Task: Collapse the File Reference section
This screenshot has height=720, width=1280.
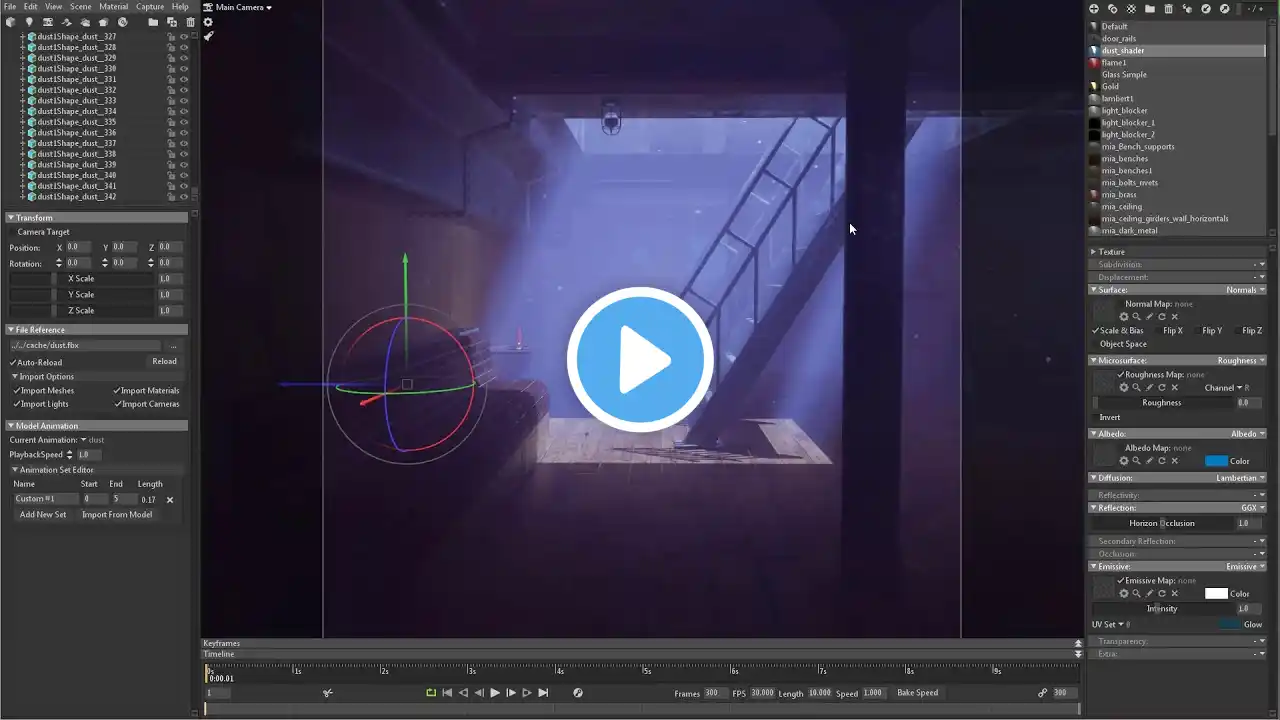Action: pyautogui.click(x=11, y=330)
